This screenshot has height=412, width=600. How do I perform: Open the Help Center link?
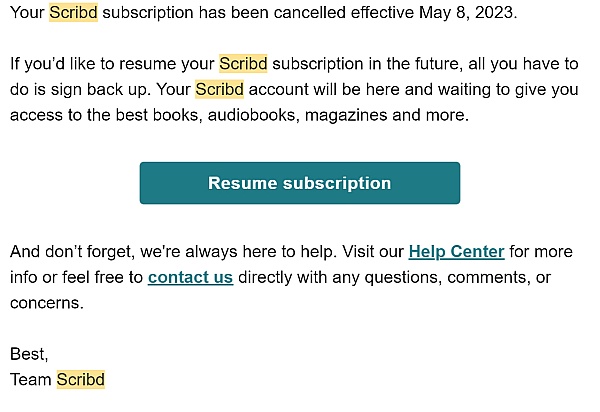tap(456, 252)
